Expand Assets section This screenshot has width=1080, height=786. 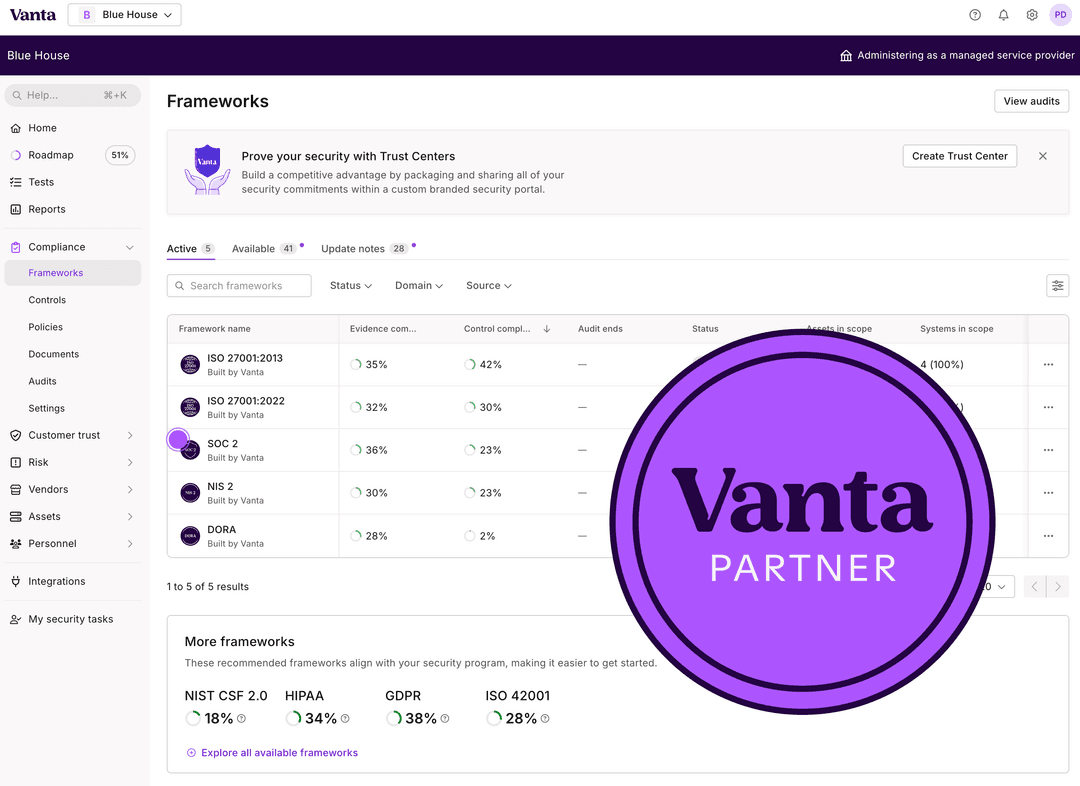pos(130,517)
